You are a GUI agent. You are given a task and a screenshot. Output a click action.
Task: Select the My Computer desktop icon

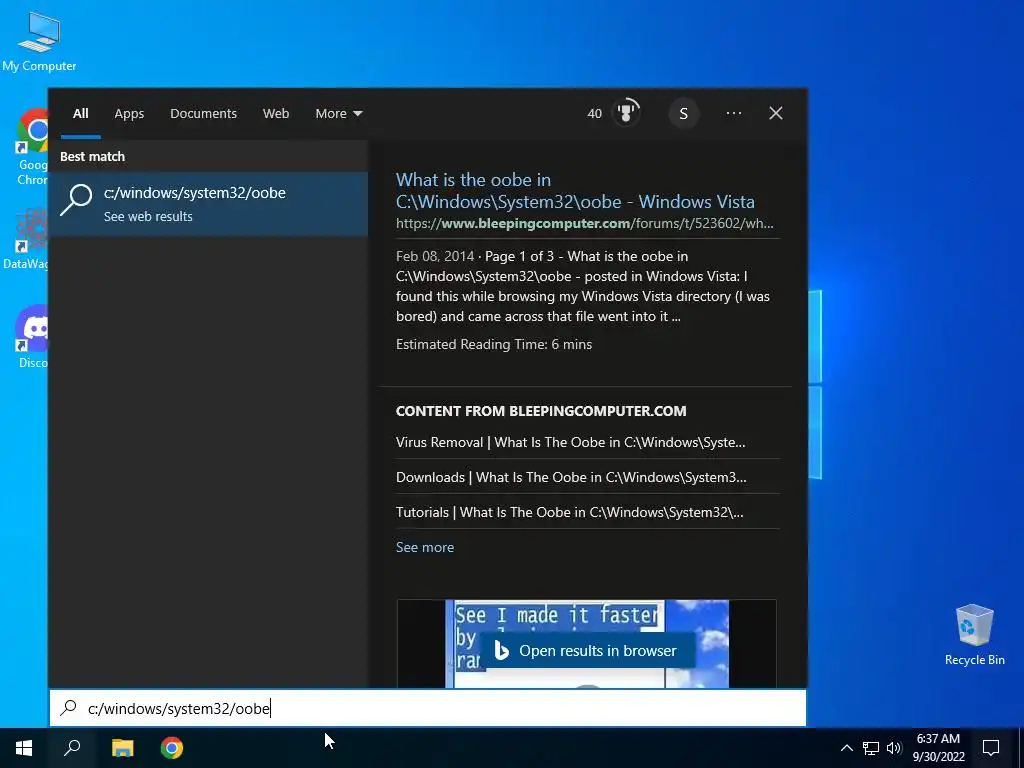tap(39, 41)
